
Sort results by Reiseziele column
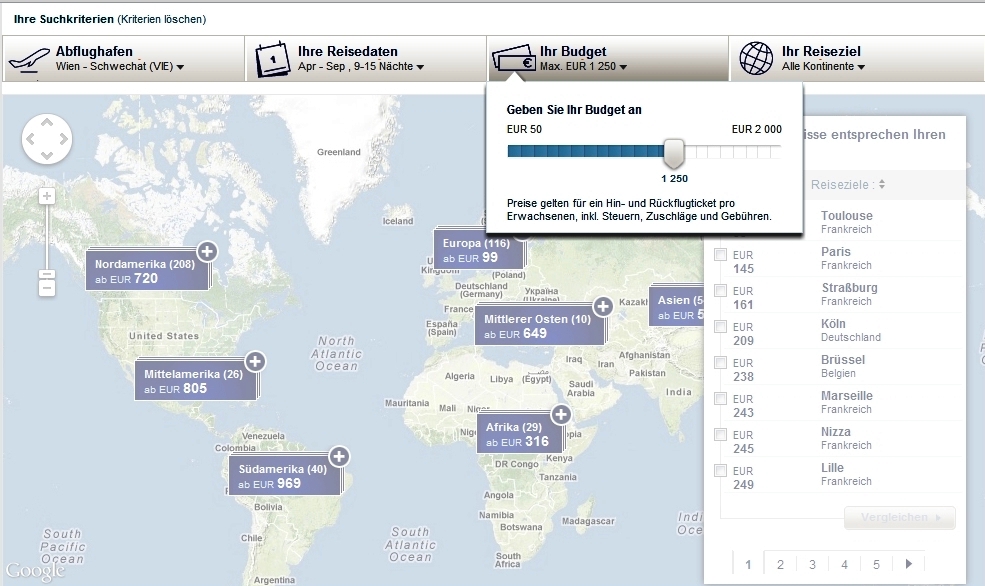pyautogui.click(x=847, y=185)
